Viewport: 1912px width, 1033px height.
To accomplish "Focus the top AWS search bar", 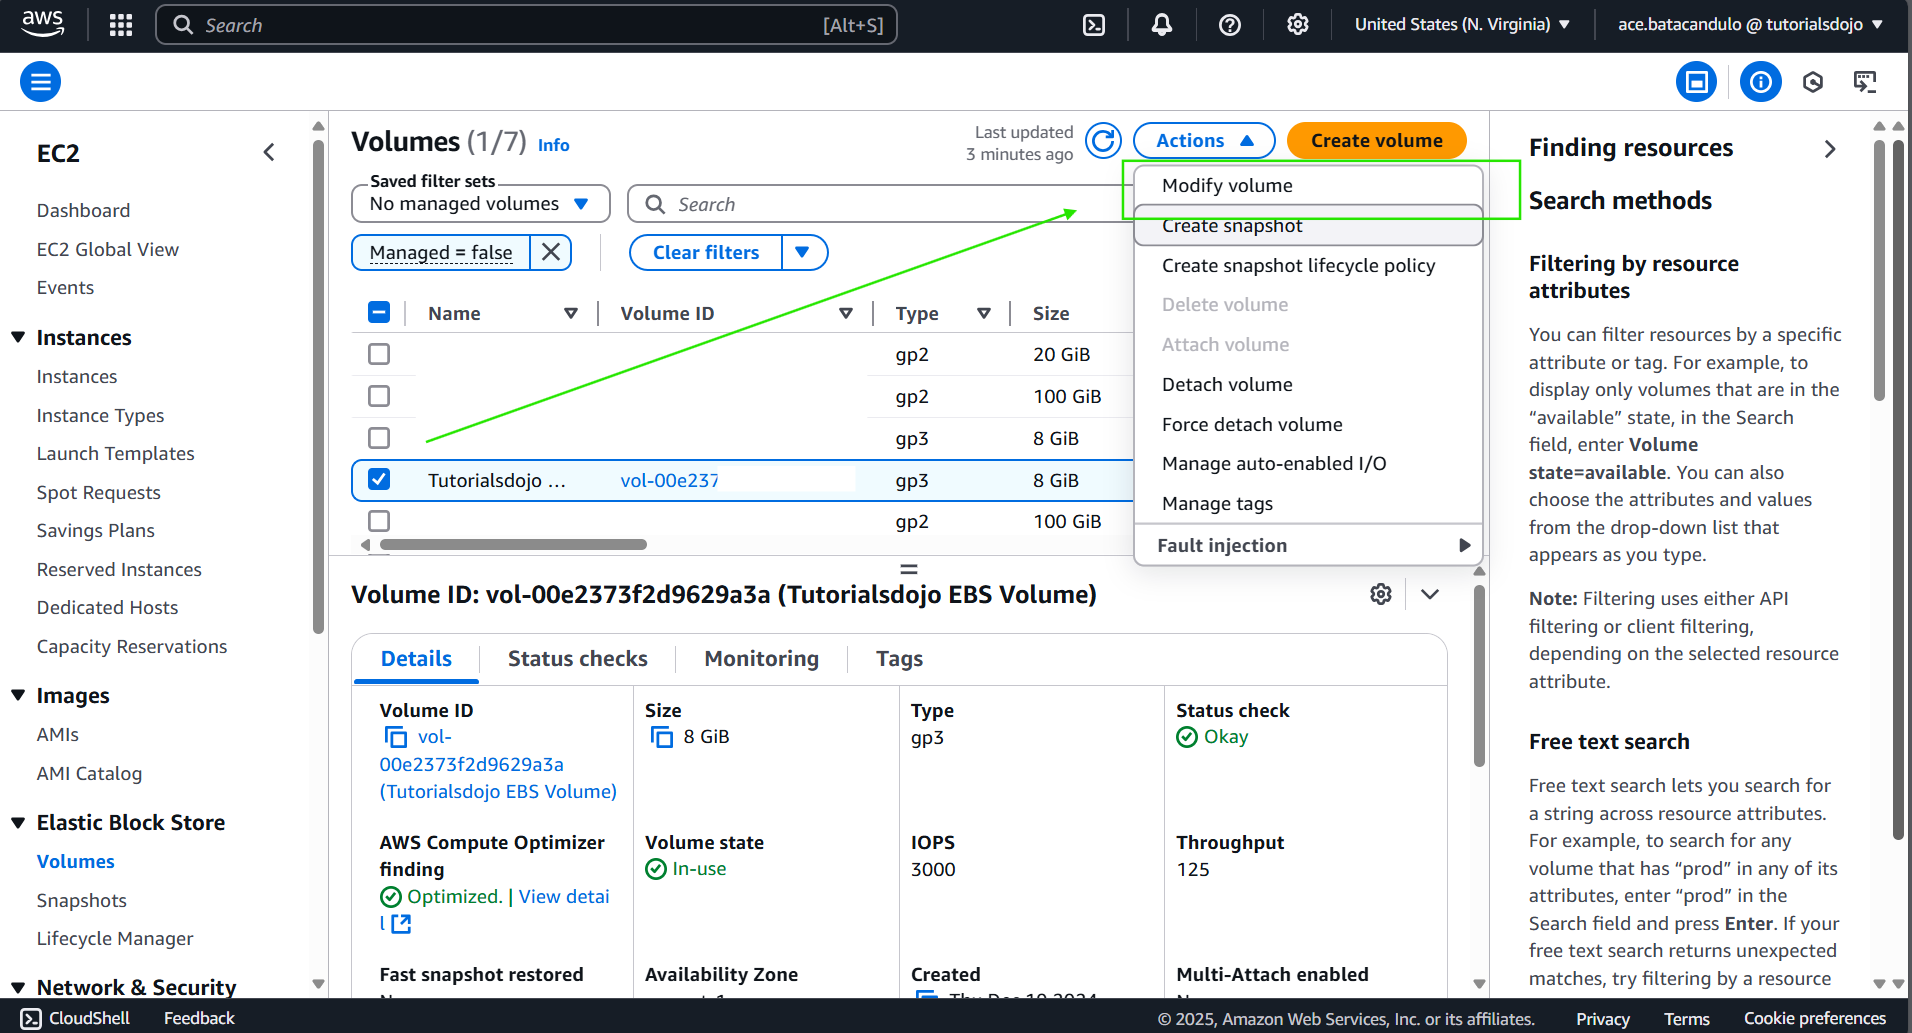I will pyautogui.click(x=527, y=25).
